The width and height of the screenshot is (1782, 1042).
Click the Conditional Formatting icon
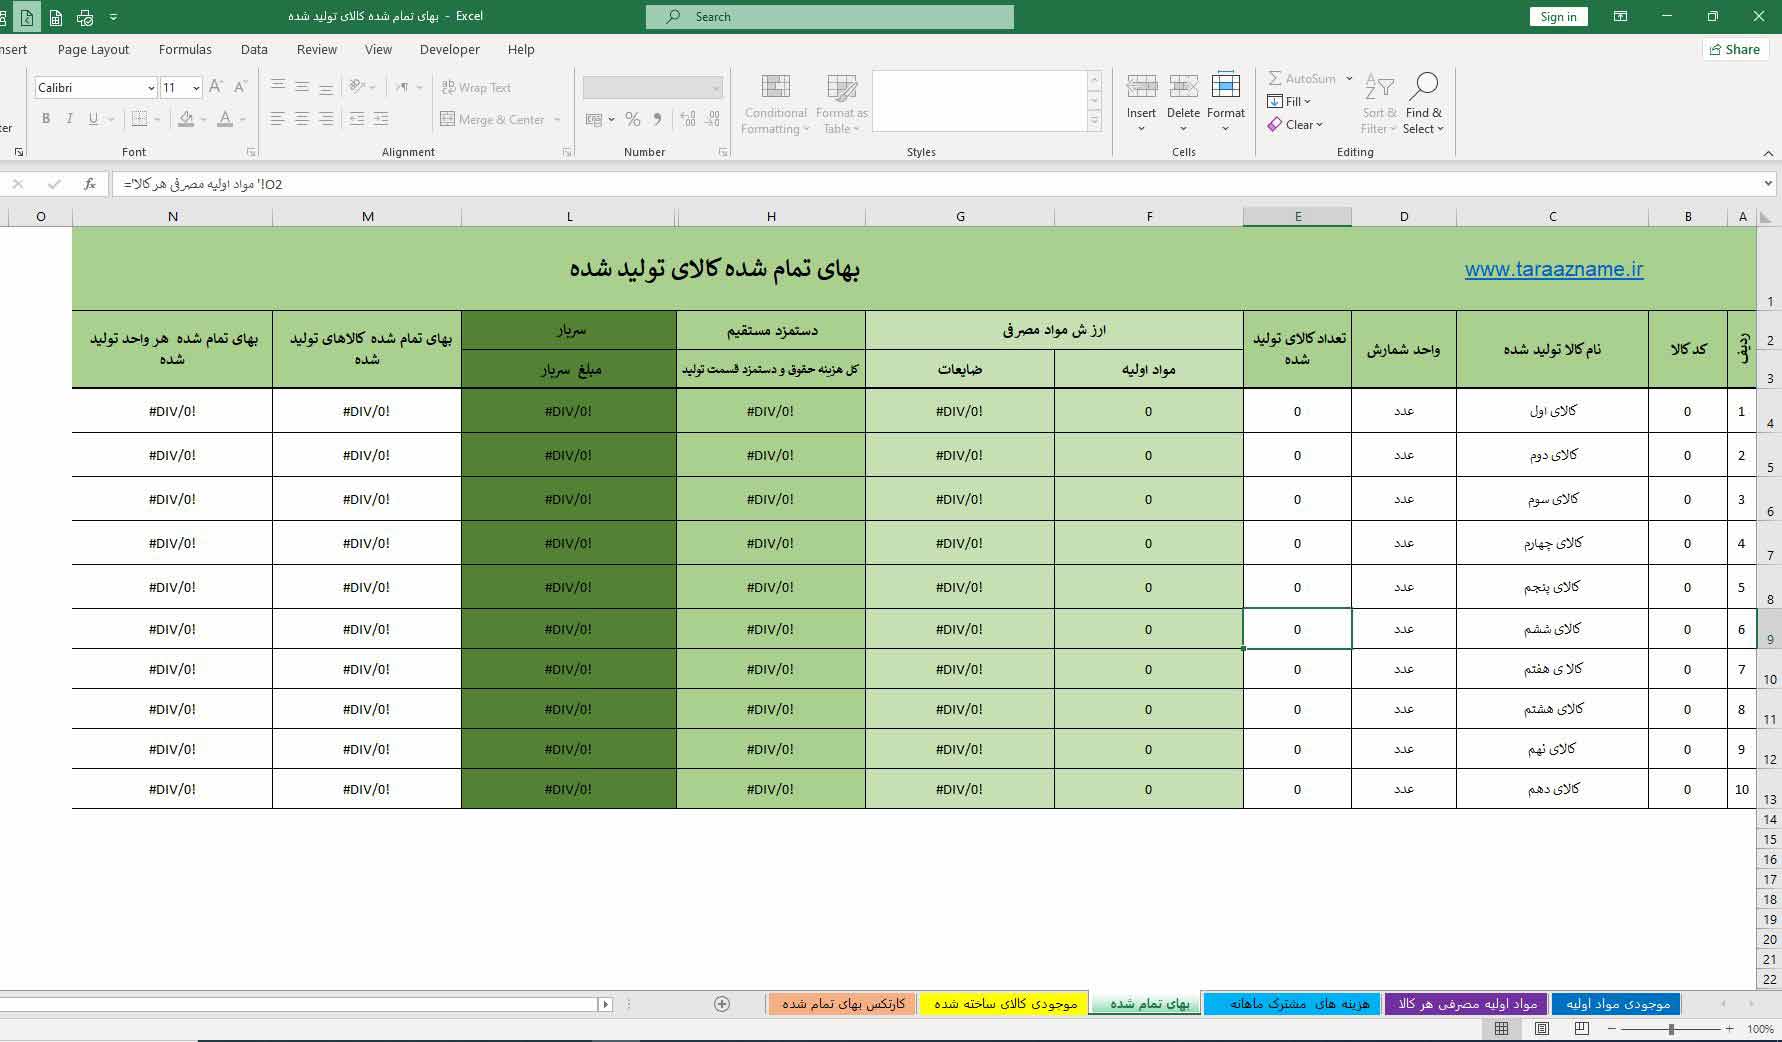(775, 87)
